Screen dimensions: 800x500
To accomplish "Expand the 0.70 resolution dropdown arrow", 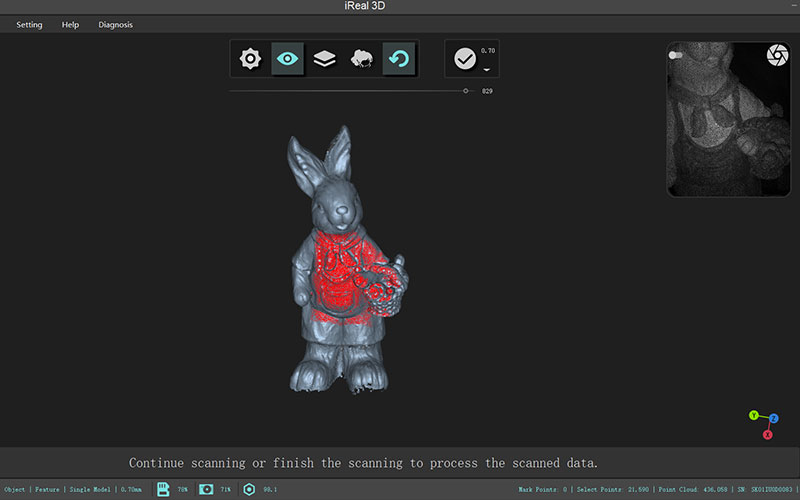I will tap(487, 69).
